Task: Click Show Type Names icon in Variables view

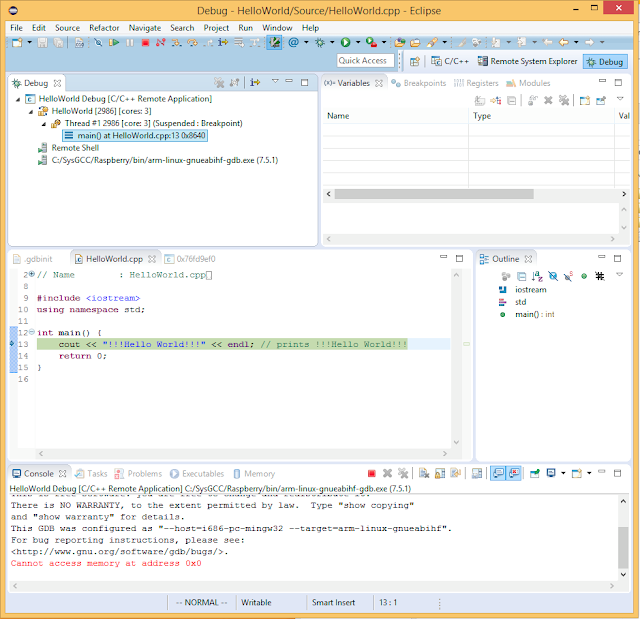Action: [x=480, y=100]
